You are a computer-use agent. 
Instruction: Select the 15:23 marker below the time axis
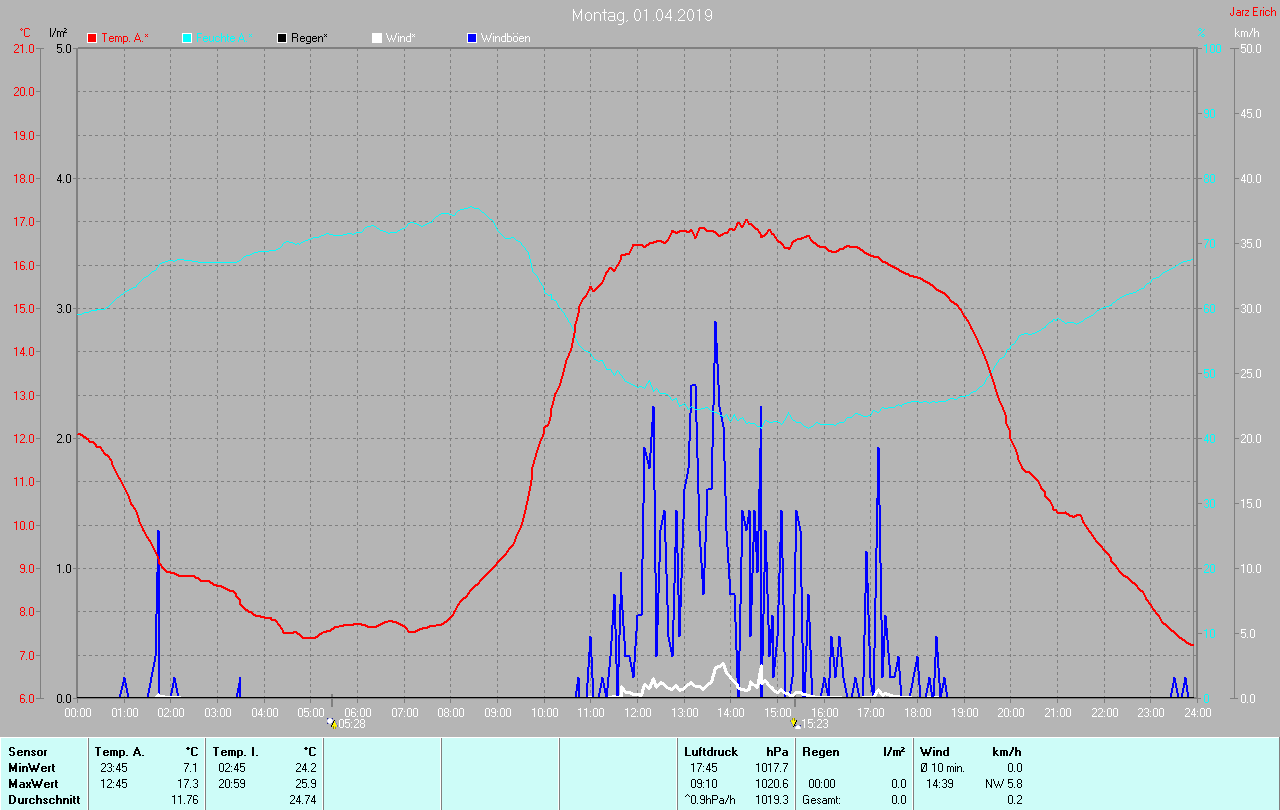pyautogui.click(x=810, y=723)
